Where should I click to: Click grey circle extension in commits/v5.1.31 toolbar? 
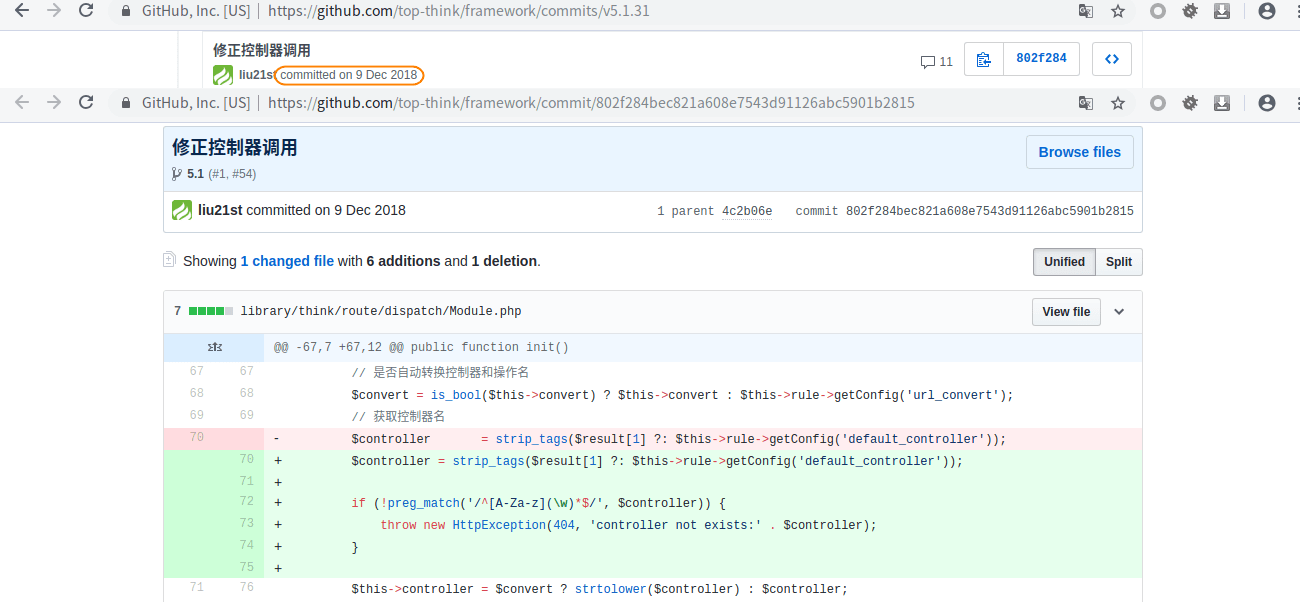click(x=1158, y=12)
